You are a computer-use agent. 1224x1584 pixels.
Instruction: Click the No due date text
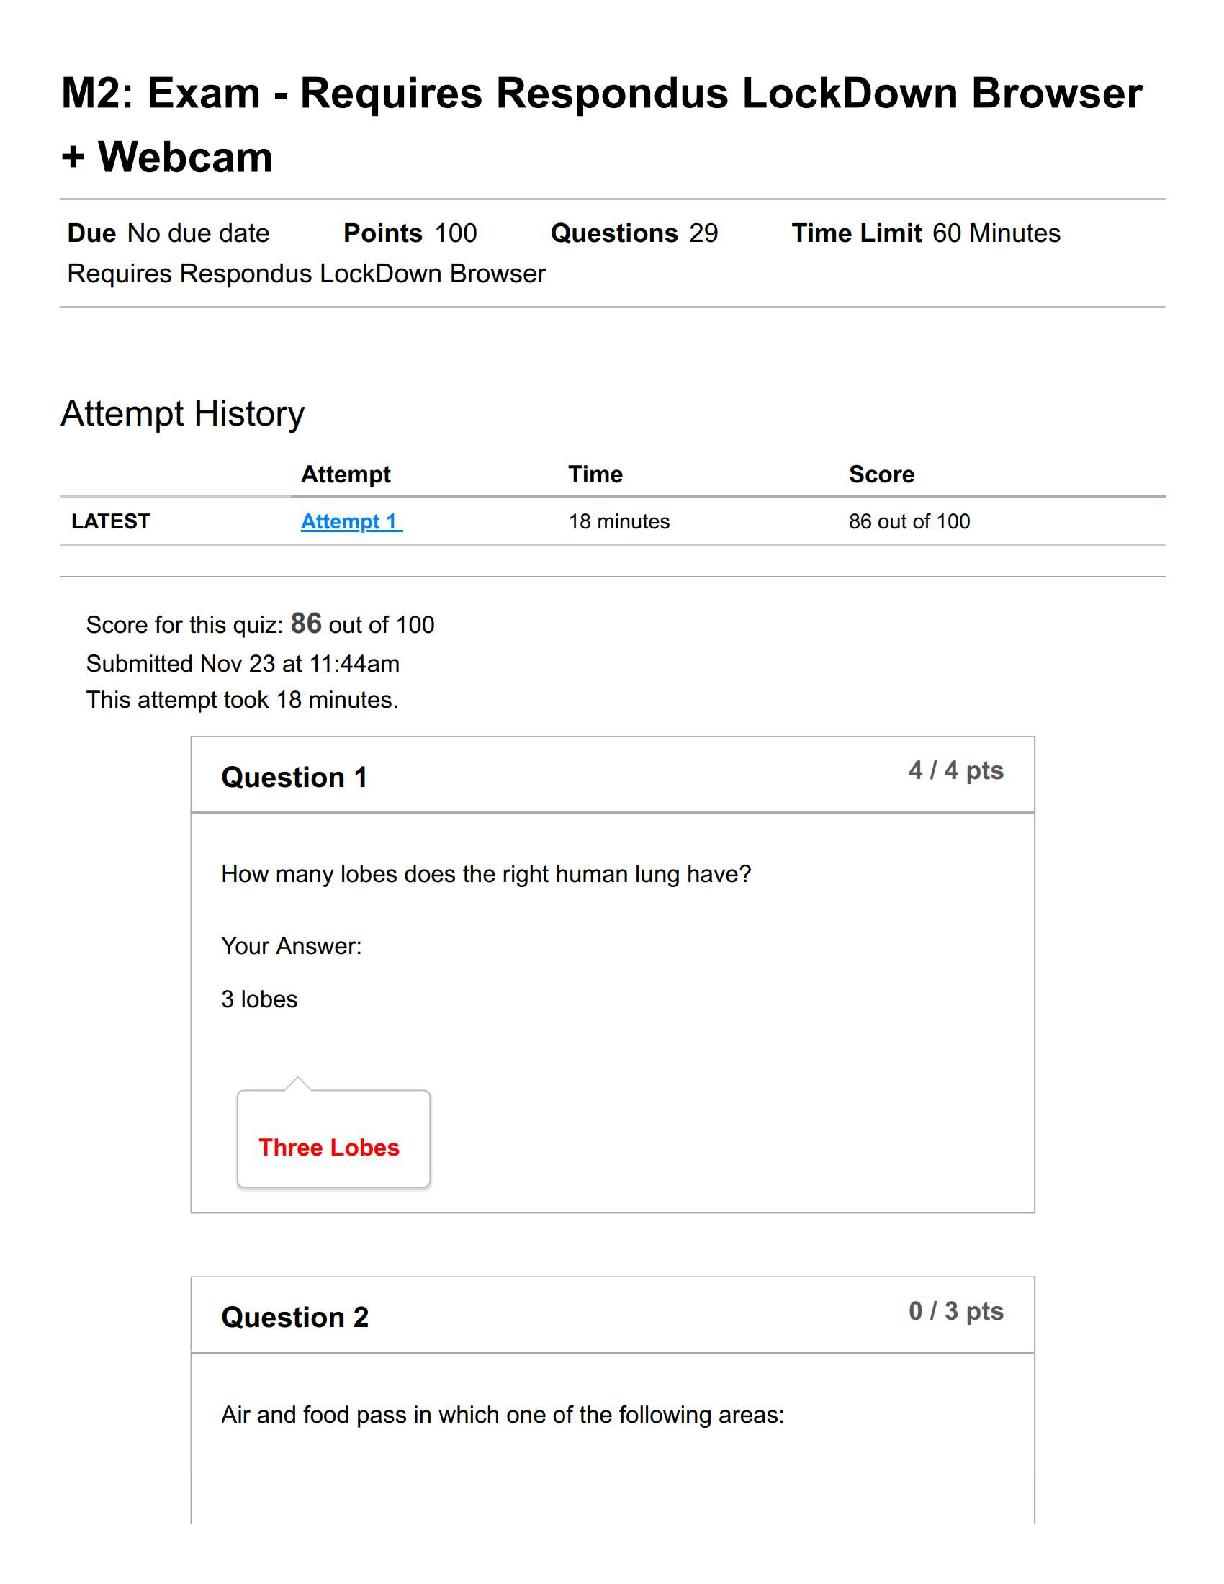(x=198, y=233)
